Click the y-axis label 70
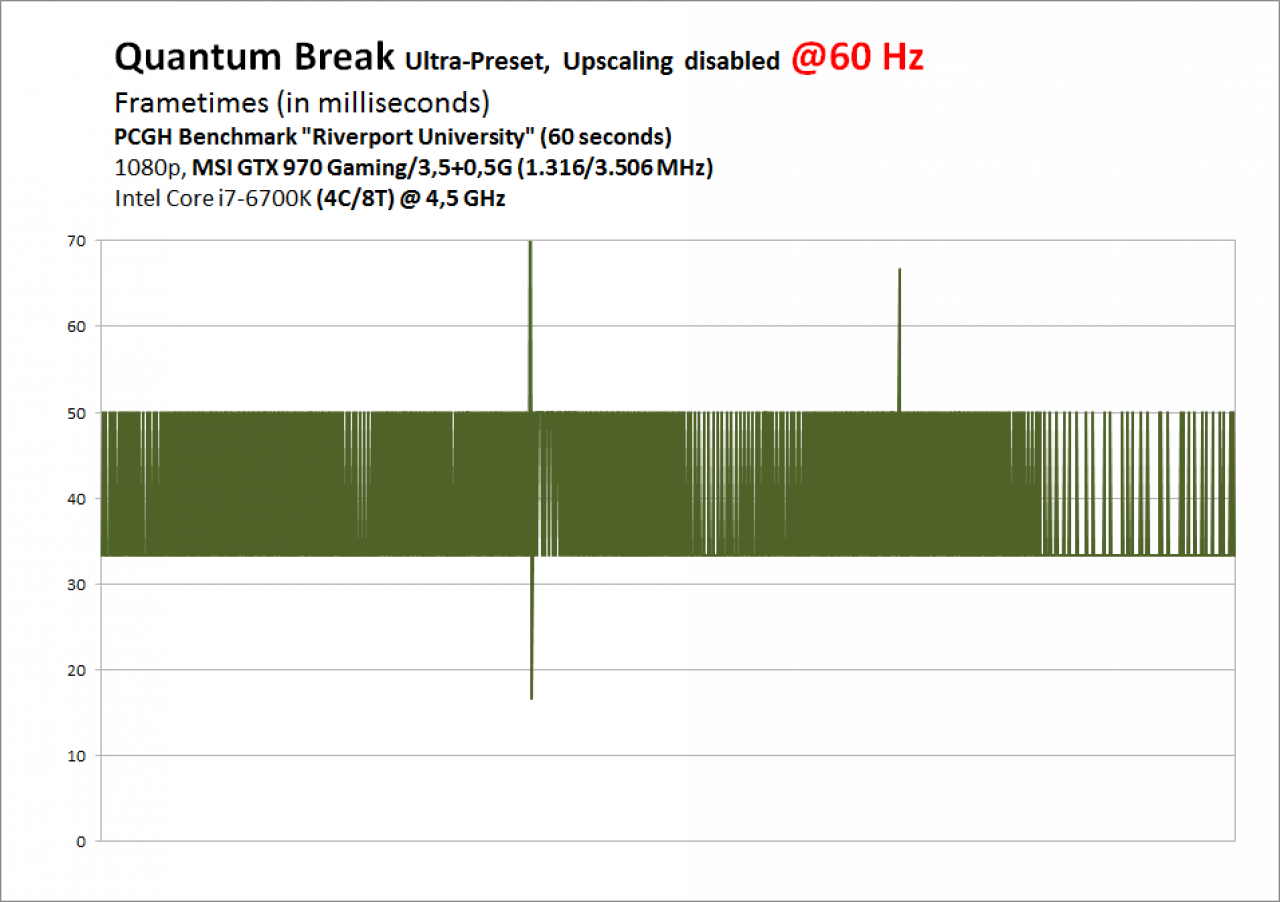Image resolution: width=1280 pixels, height=902 pixels. 76,241
